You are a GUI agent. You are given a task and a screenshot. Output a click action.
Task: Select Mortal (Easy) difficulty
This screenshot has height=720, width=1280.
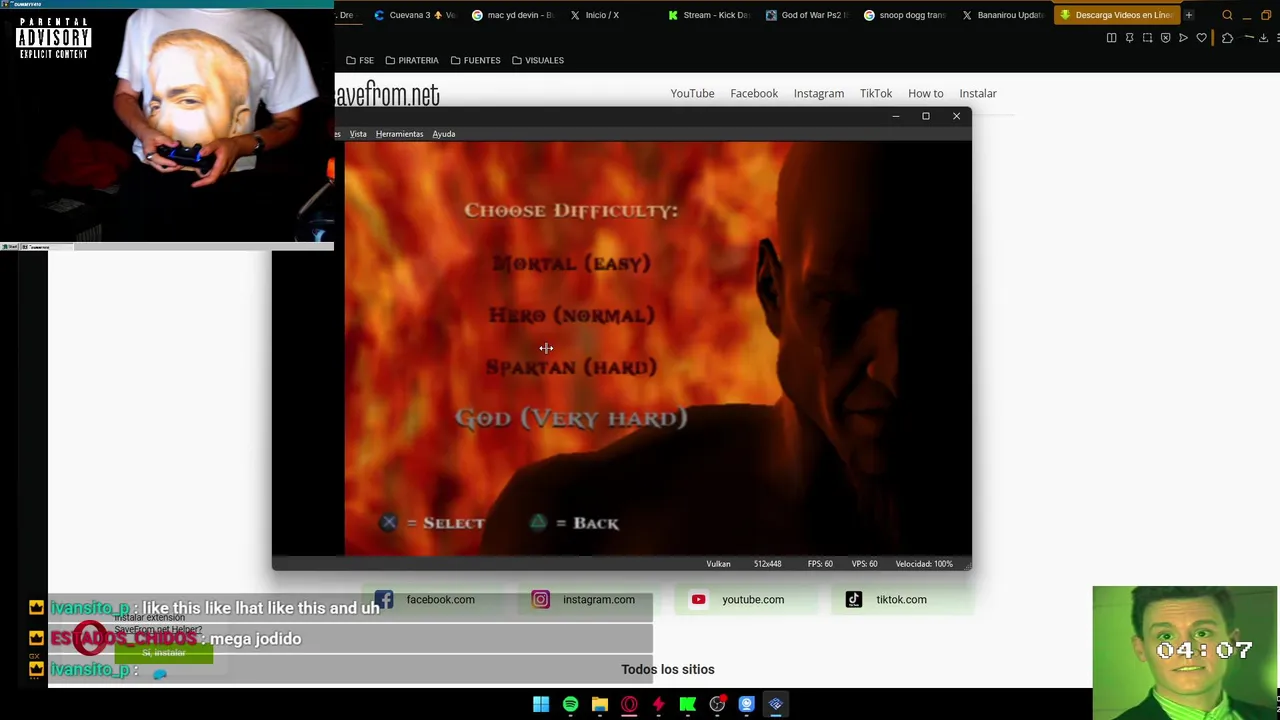(x=572, y=263)
